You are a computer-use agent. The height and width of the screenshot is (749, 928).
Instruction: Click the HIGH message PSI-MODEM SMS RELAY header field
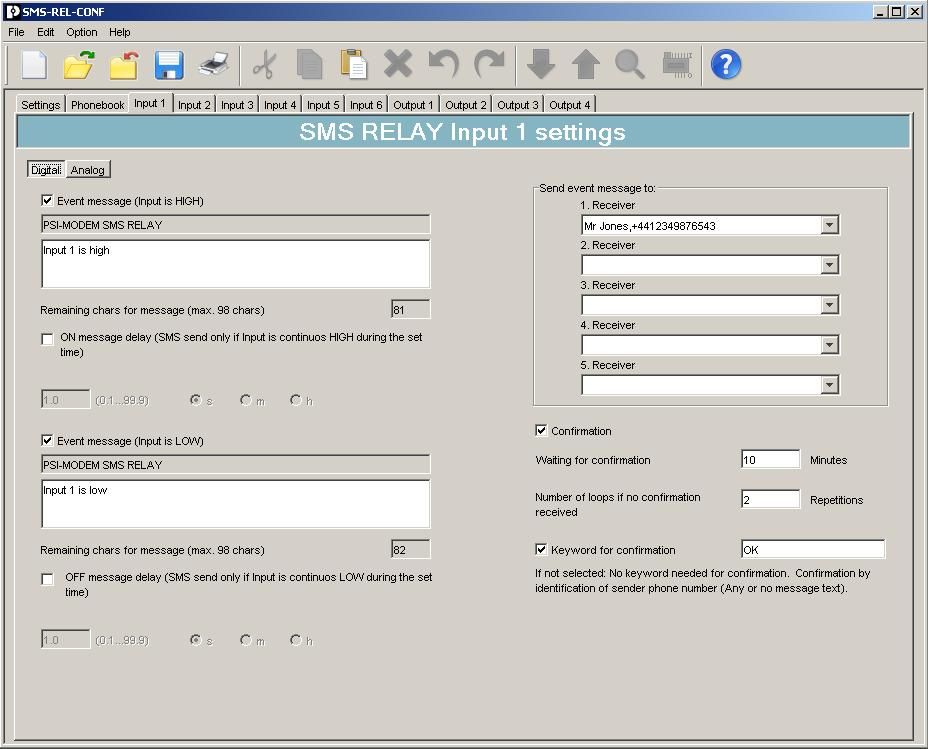click(236, 225)
